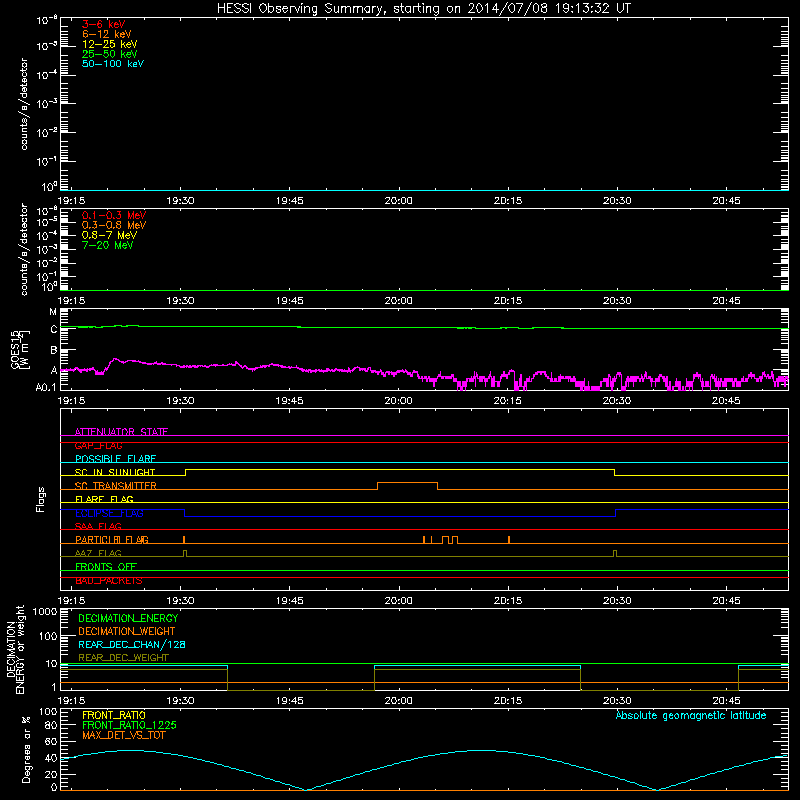Click the geomagnetic latitude peak near 20:10
This screenshot has height=800, width=800.
click(x=480, y=750)
